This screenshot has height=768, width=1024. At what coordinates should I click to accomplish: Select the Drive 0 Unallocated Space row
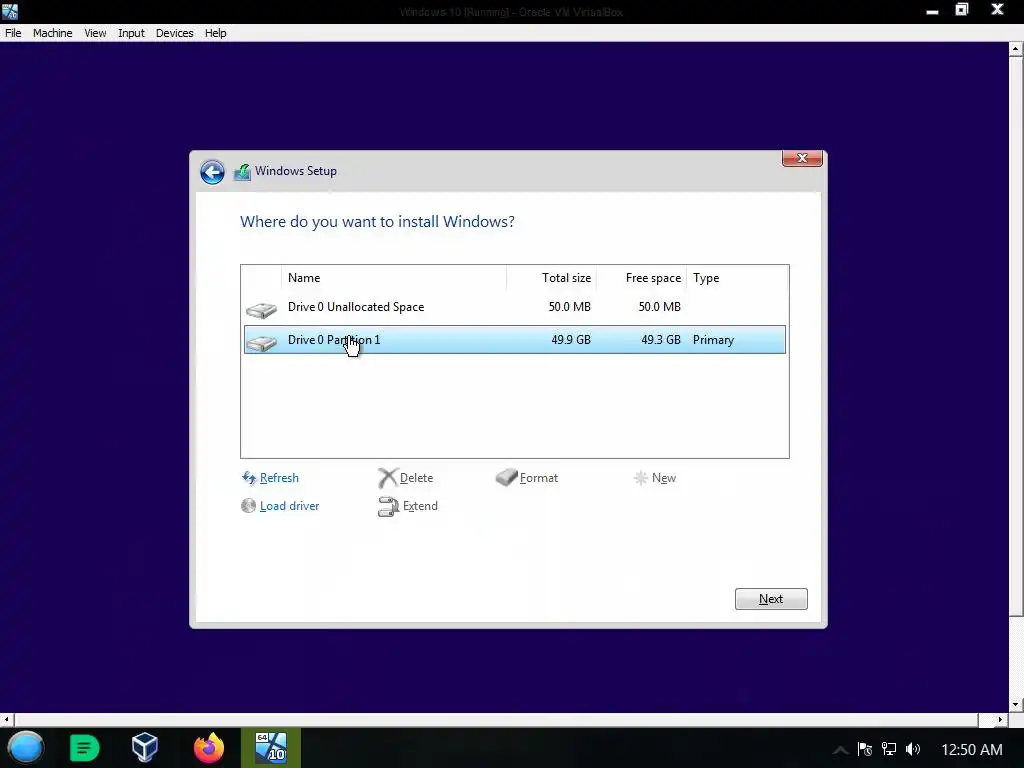515,307
